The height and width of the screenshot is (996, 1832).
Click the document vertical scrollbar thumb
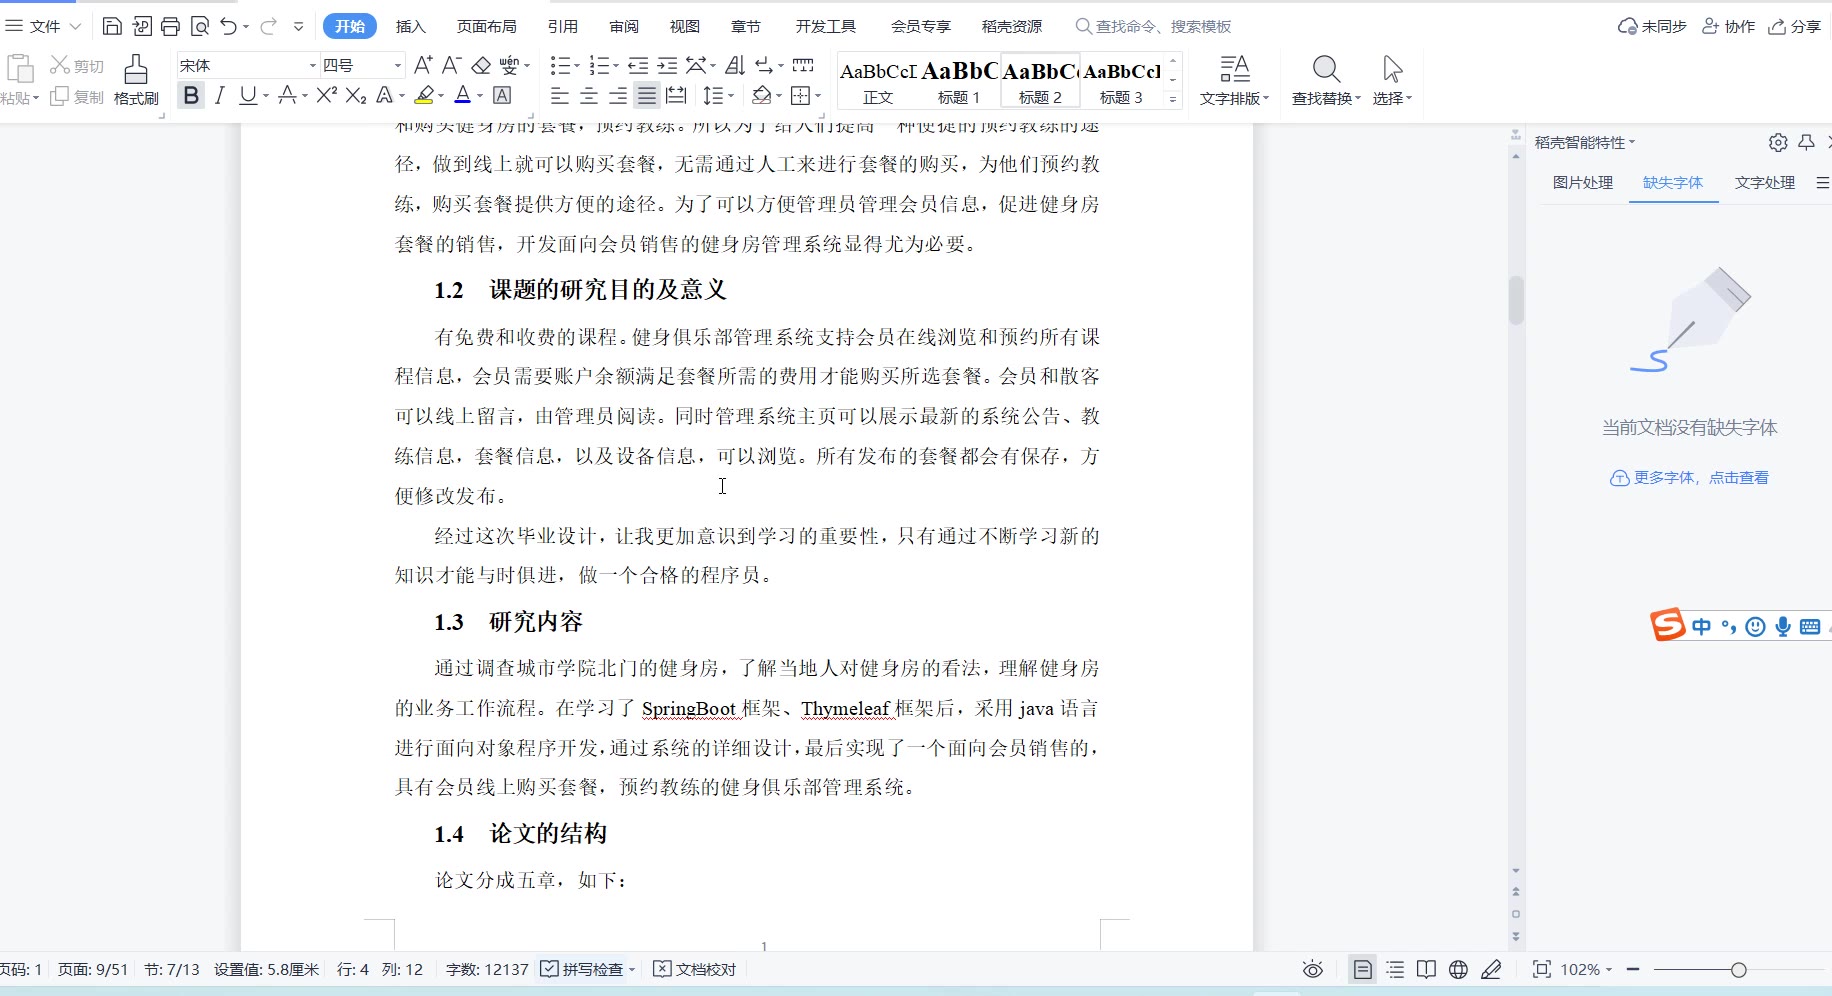(x=1516, y=300)
